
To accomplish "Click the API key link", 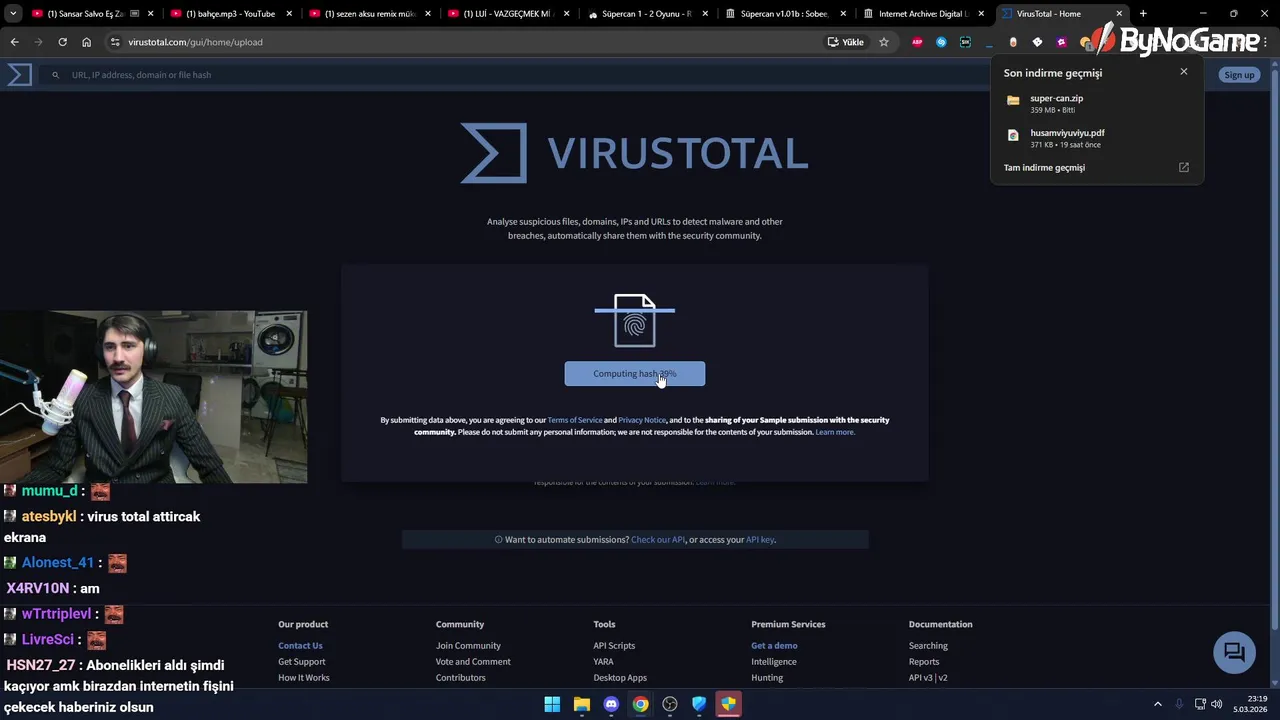I will [x=760, y=540].
